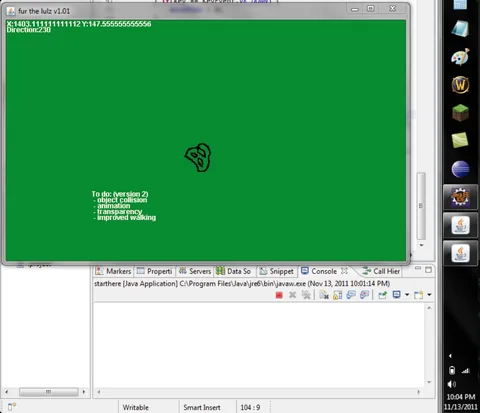Click console vertical scrollbar down arrow
Viewport: 480px width, 413px height.
coord(429,382)
